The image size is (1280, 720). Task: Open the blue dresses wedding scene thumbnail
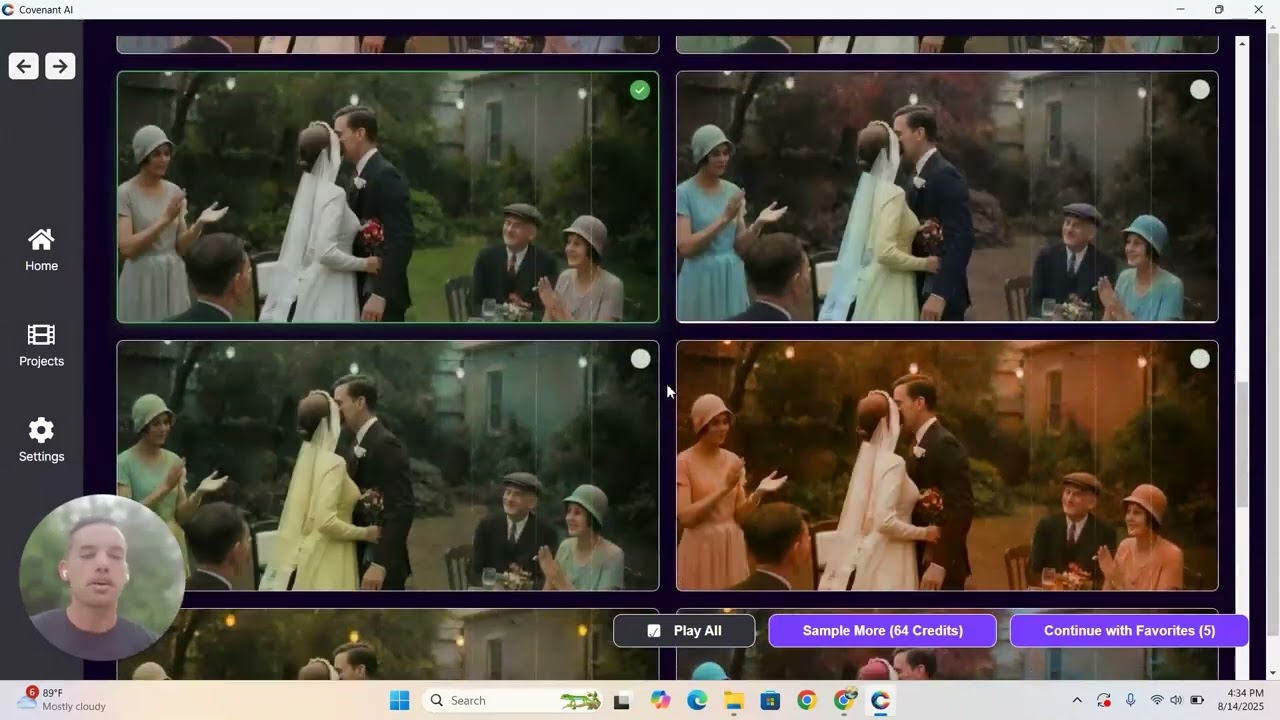pyautogui.click(x=947, y=197)
